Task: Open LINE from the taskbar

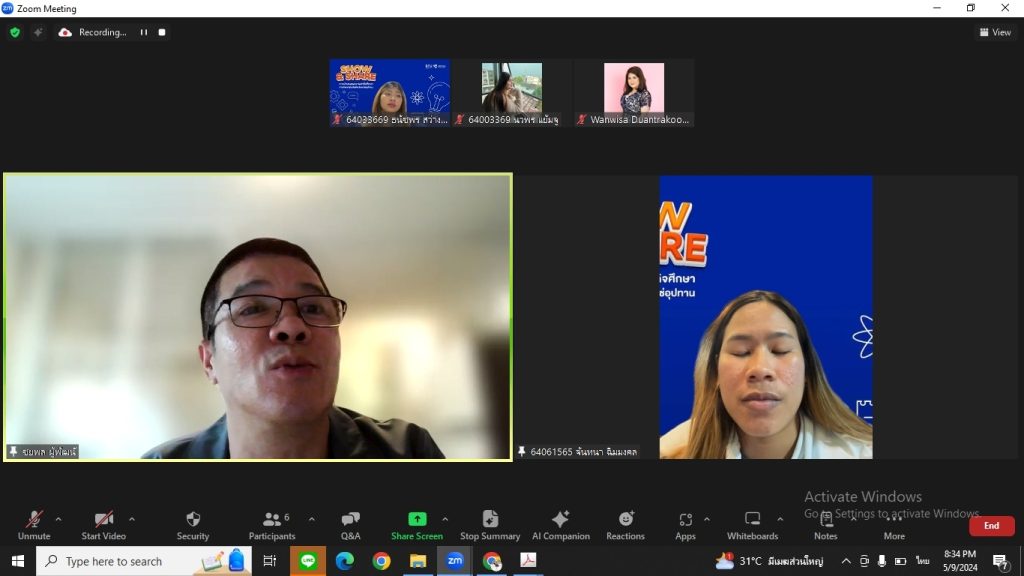Action: 308,561
